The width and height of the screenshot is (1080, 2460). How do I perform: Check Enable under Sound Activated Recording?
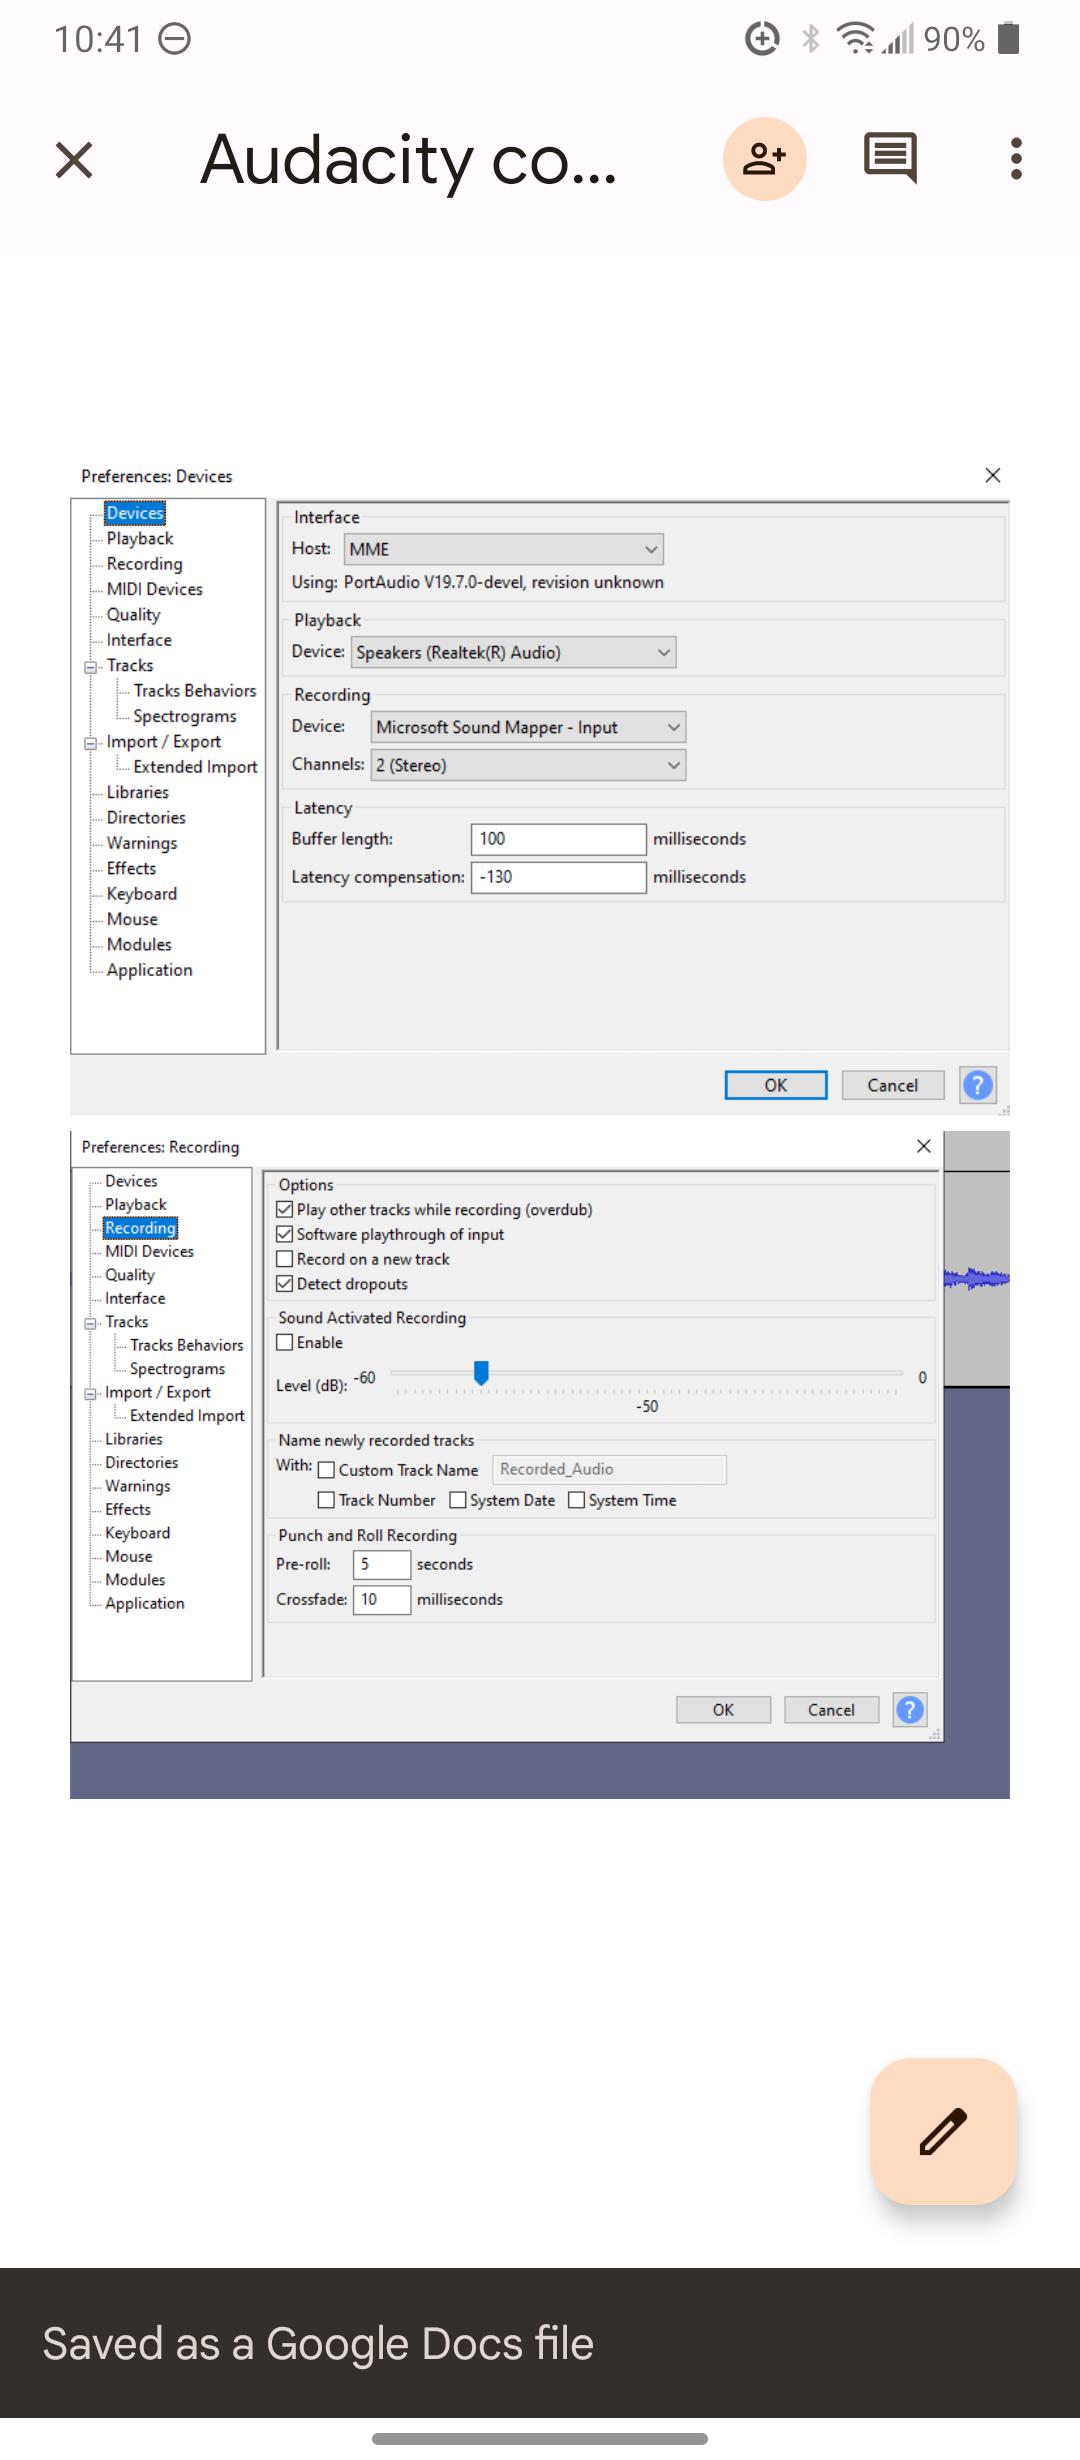[285, 1343]
